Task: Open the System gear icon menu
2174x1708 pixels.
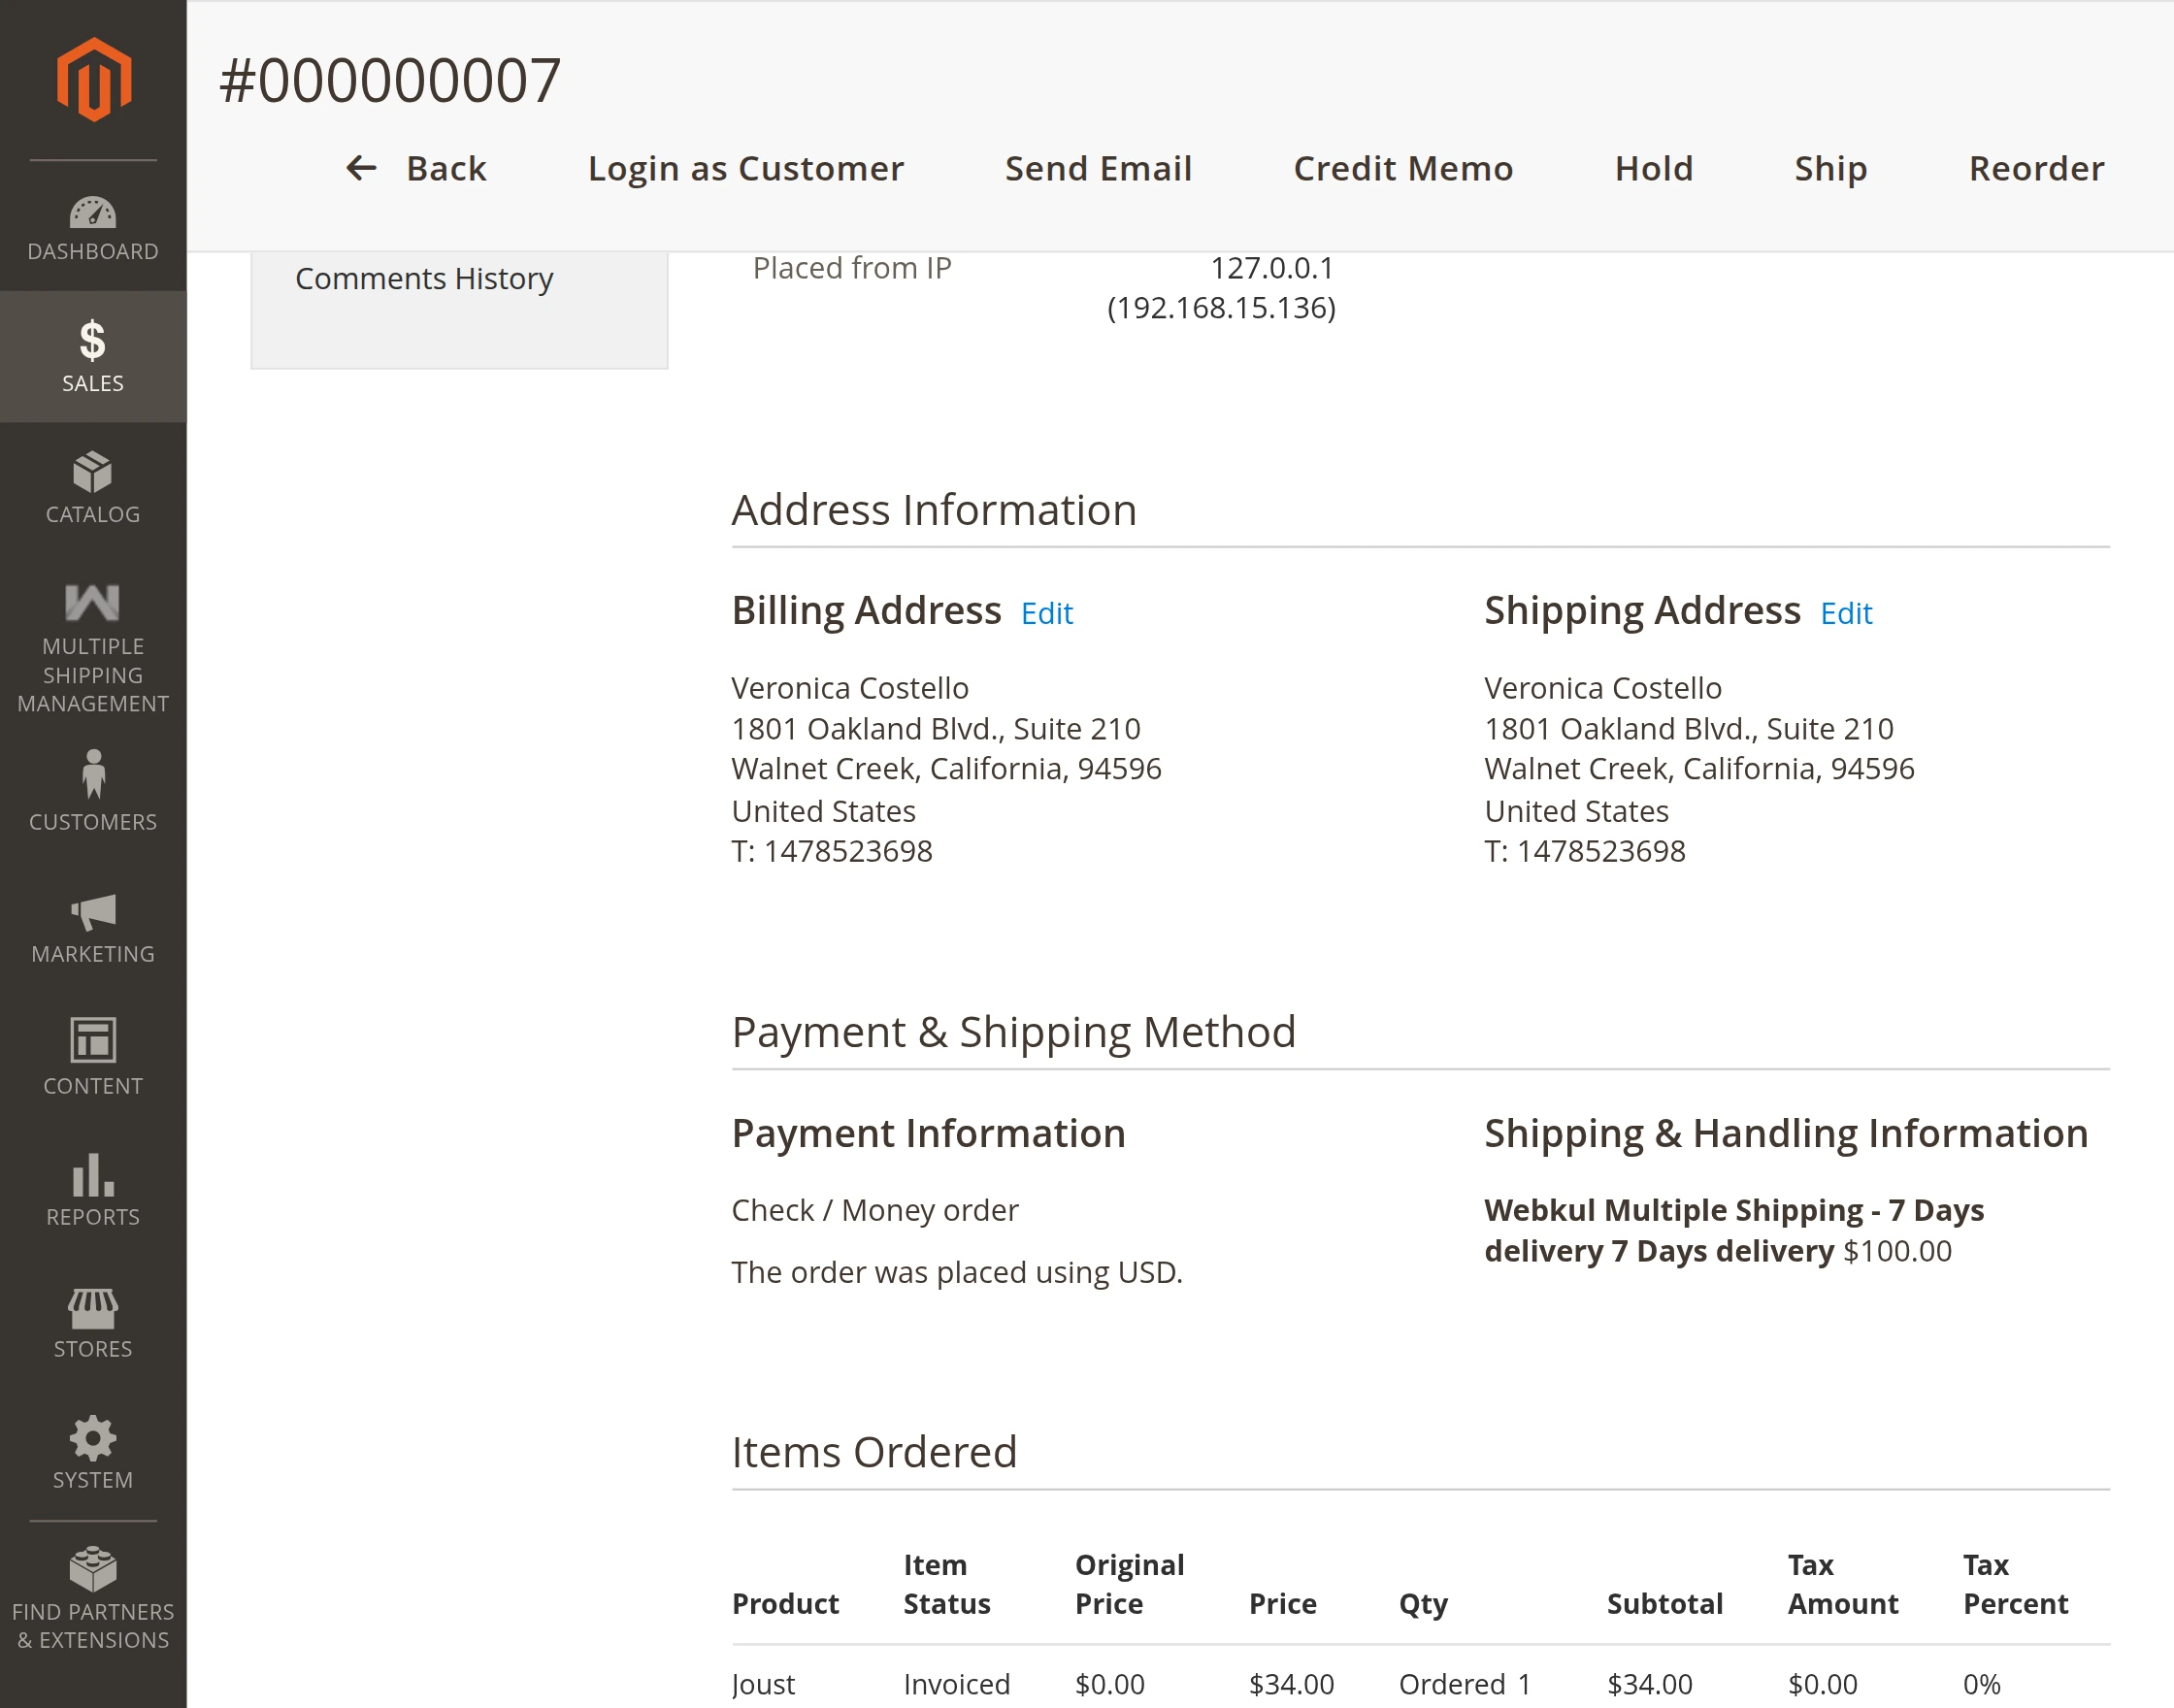Action: [x=93, y=1452]
